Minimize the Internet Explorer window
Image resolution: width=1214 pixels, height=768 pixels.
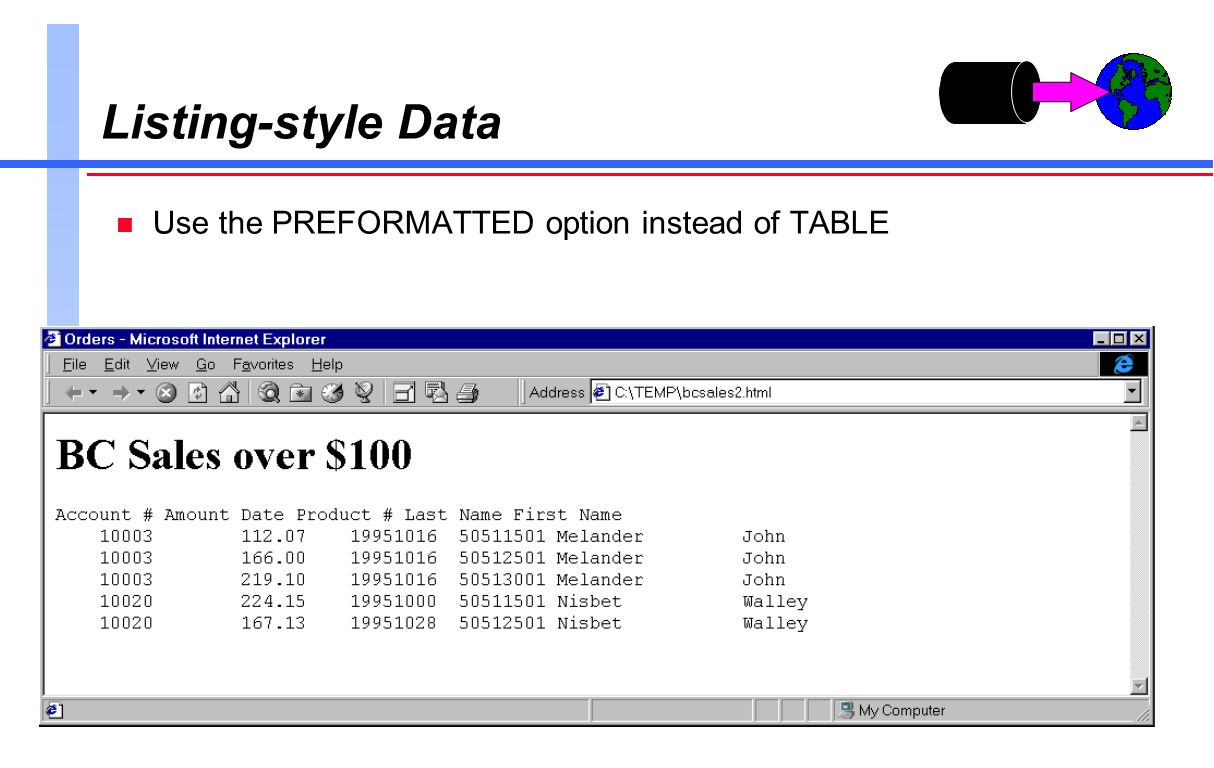[x=1102, y=339]
